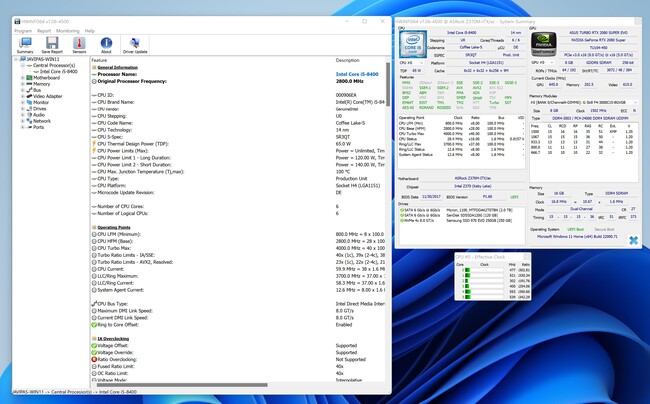The height and width of the screenshot is (404, 650).
Task: Launch the Driver Update tool
Action: [135, 45]
